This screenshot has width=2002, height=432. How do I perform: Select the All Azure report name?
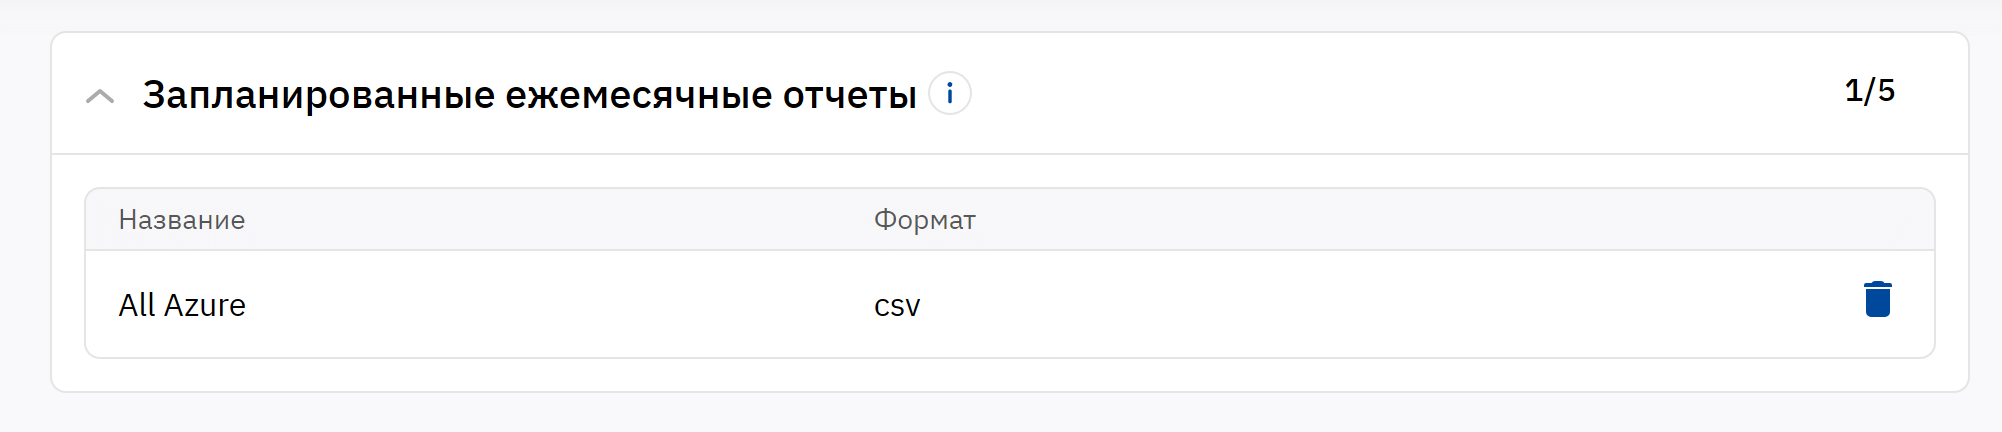(x=182, y=305)
